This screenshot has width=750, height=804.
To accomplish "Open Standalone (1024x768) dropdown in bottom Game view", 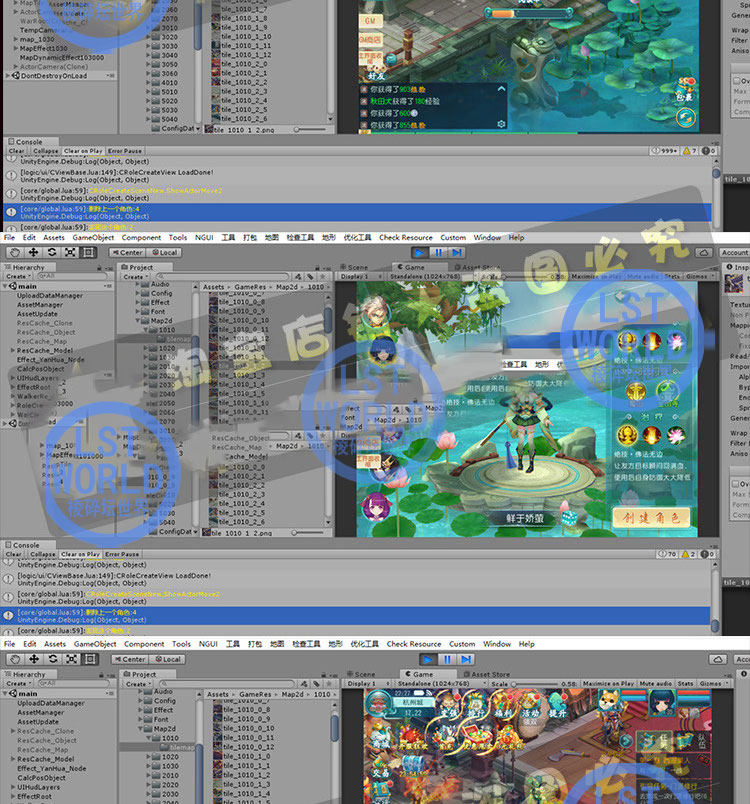I will click(440, 684).
